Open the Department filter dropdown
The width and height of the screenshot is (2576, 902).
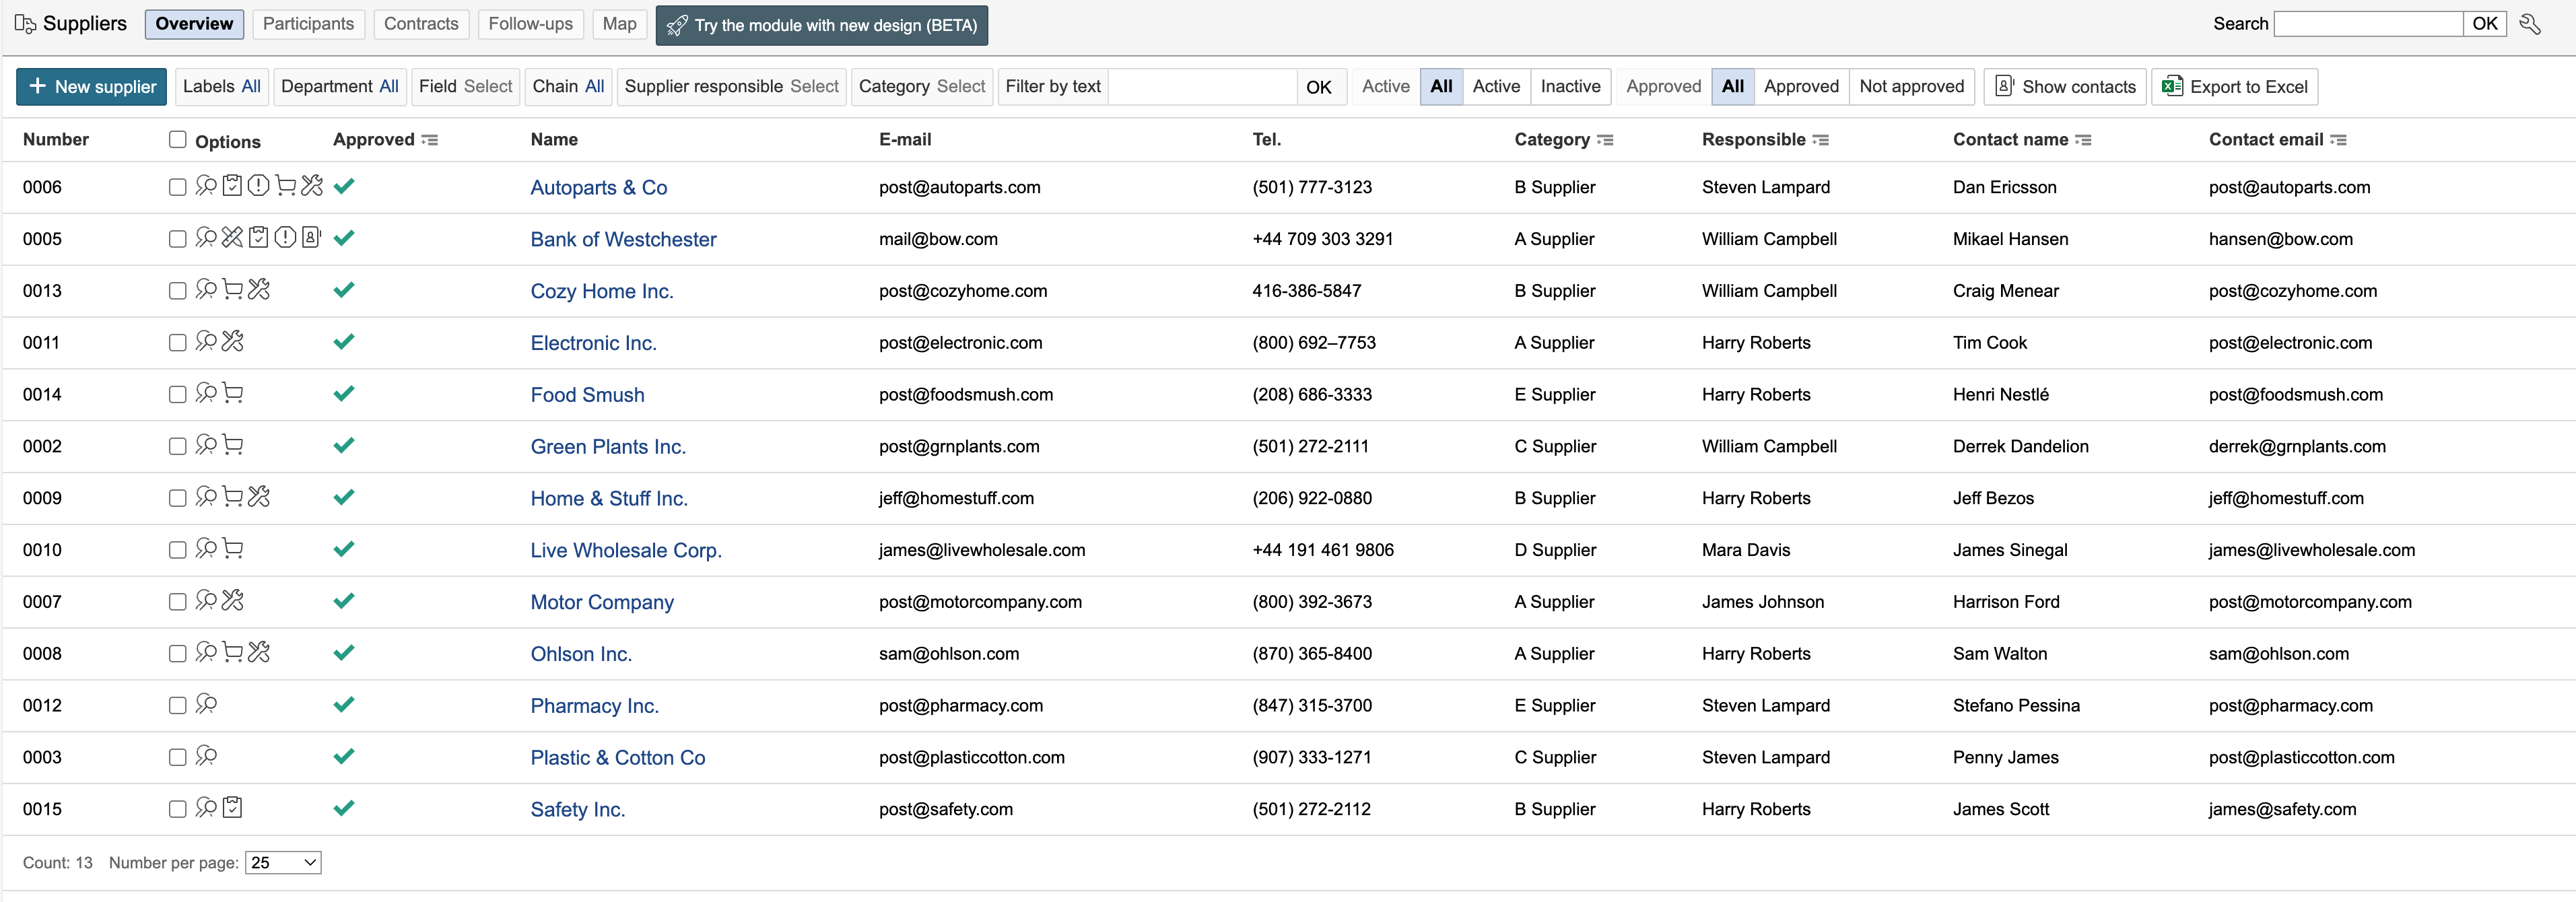coord(339,86)
